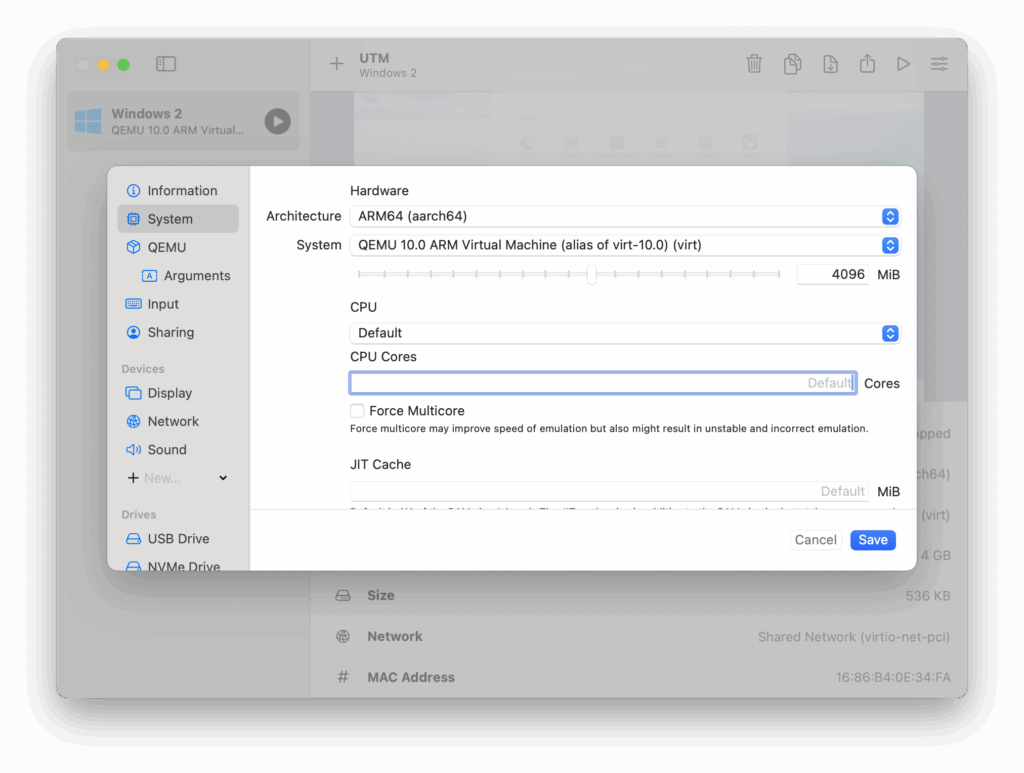Open the Display settings tab
Screen dimensions: 1024x773
point(169,393)
